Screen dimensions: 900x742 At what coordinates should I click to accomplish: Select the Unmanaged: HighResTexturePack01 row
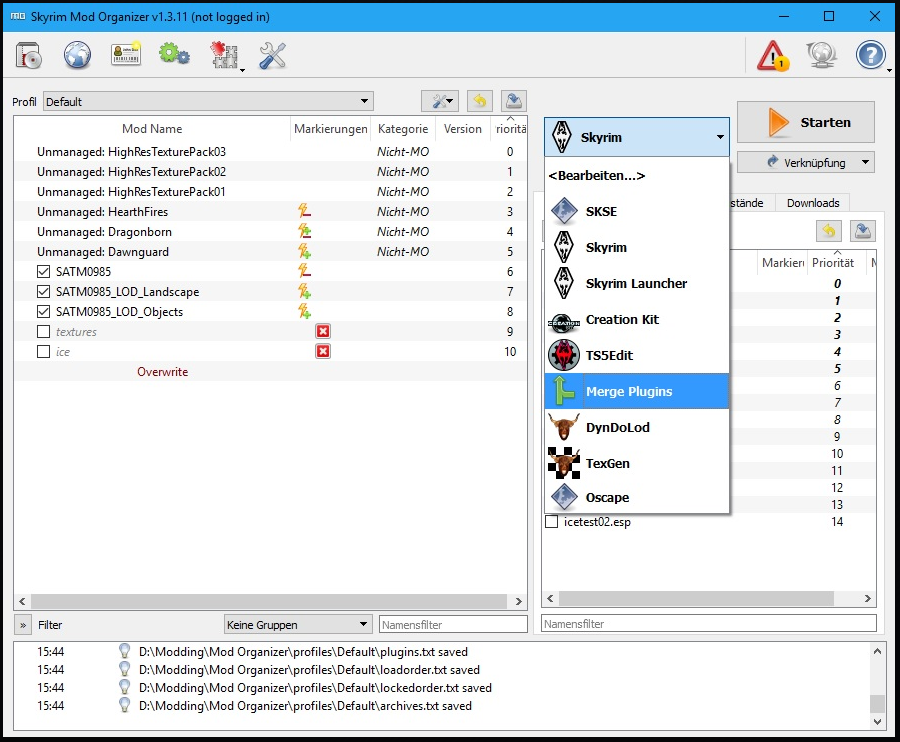[x=270, y=192]
